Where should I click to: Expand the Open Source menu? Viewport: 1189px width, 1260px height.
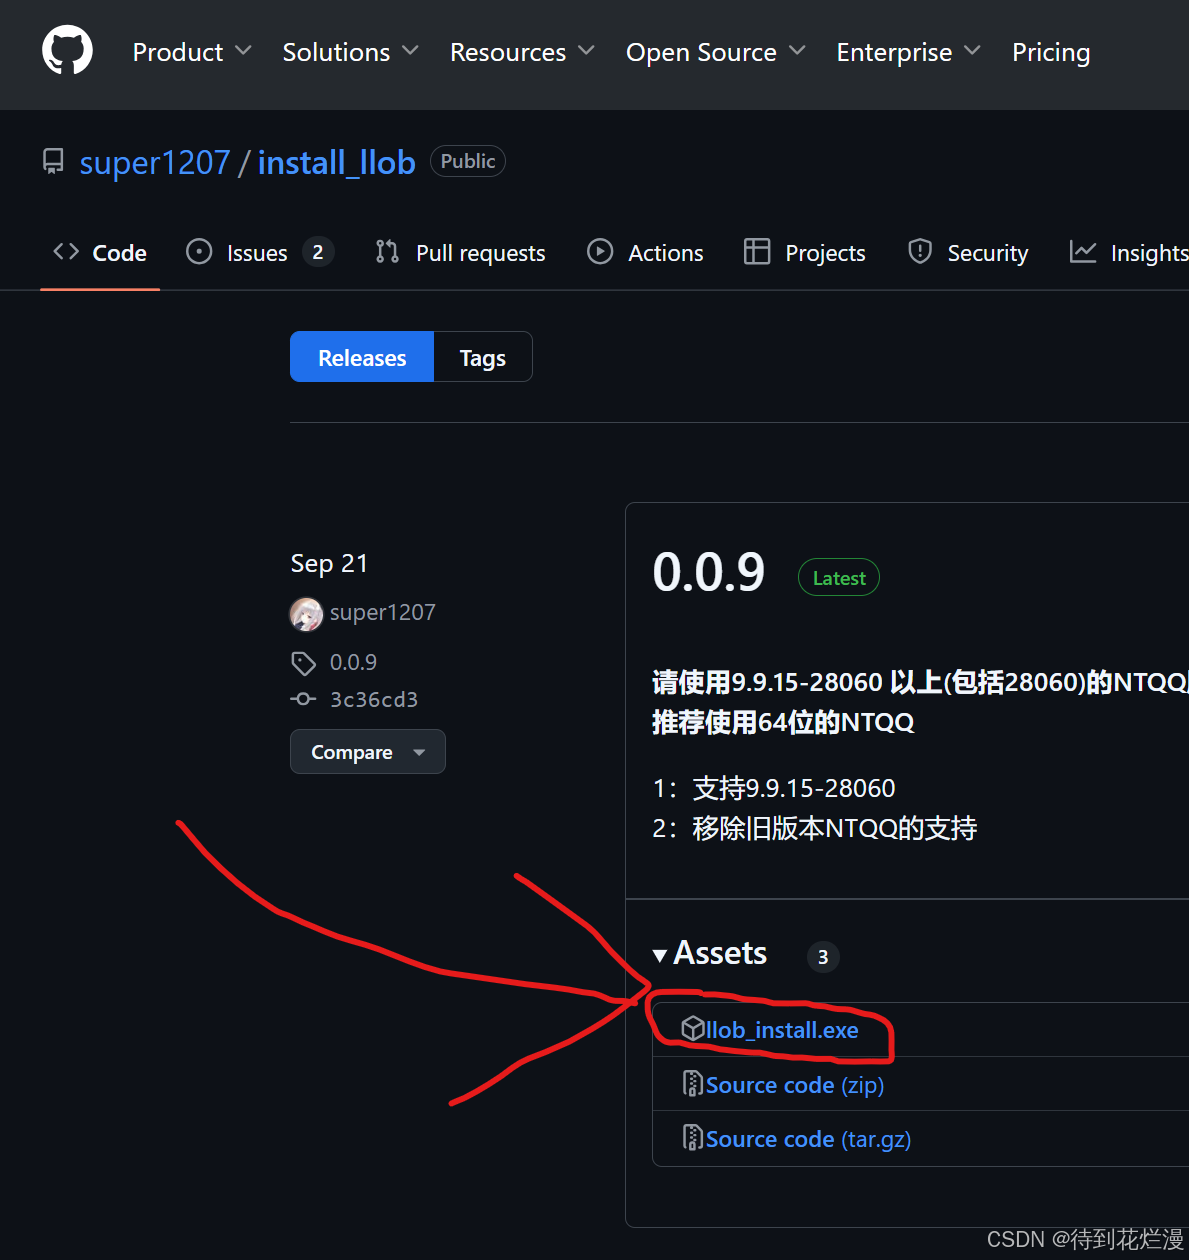(x=715, y=52)
